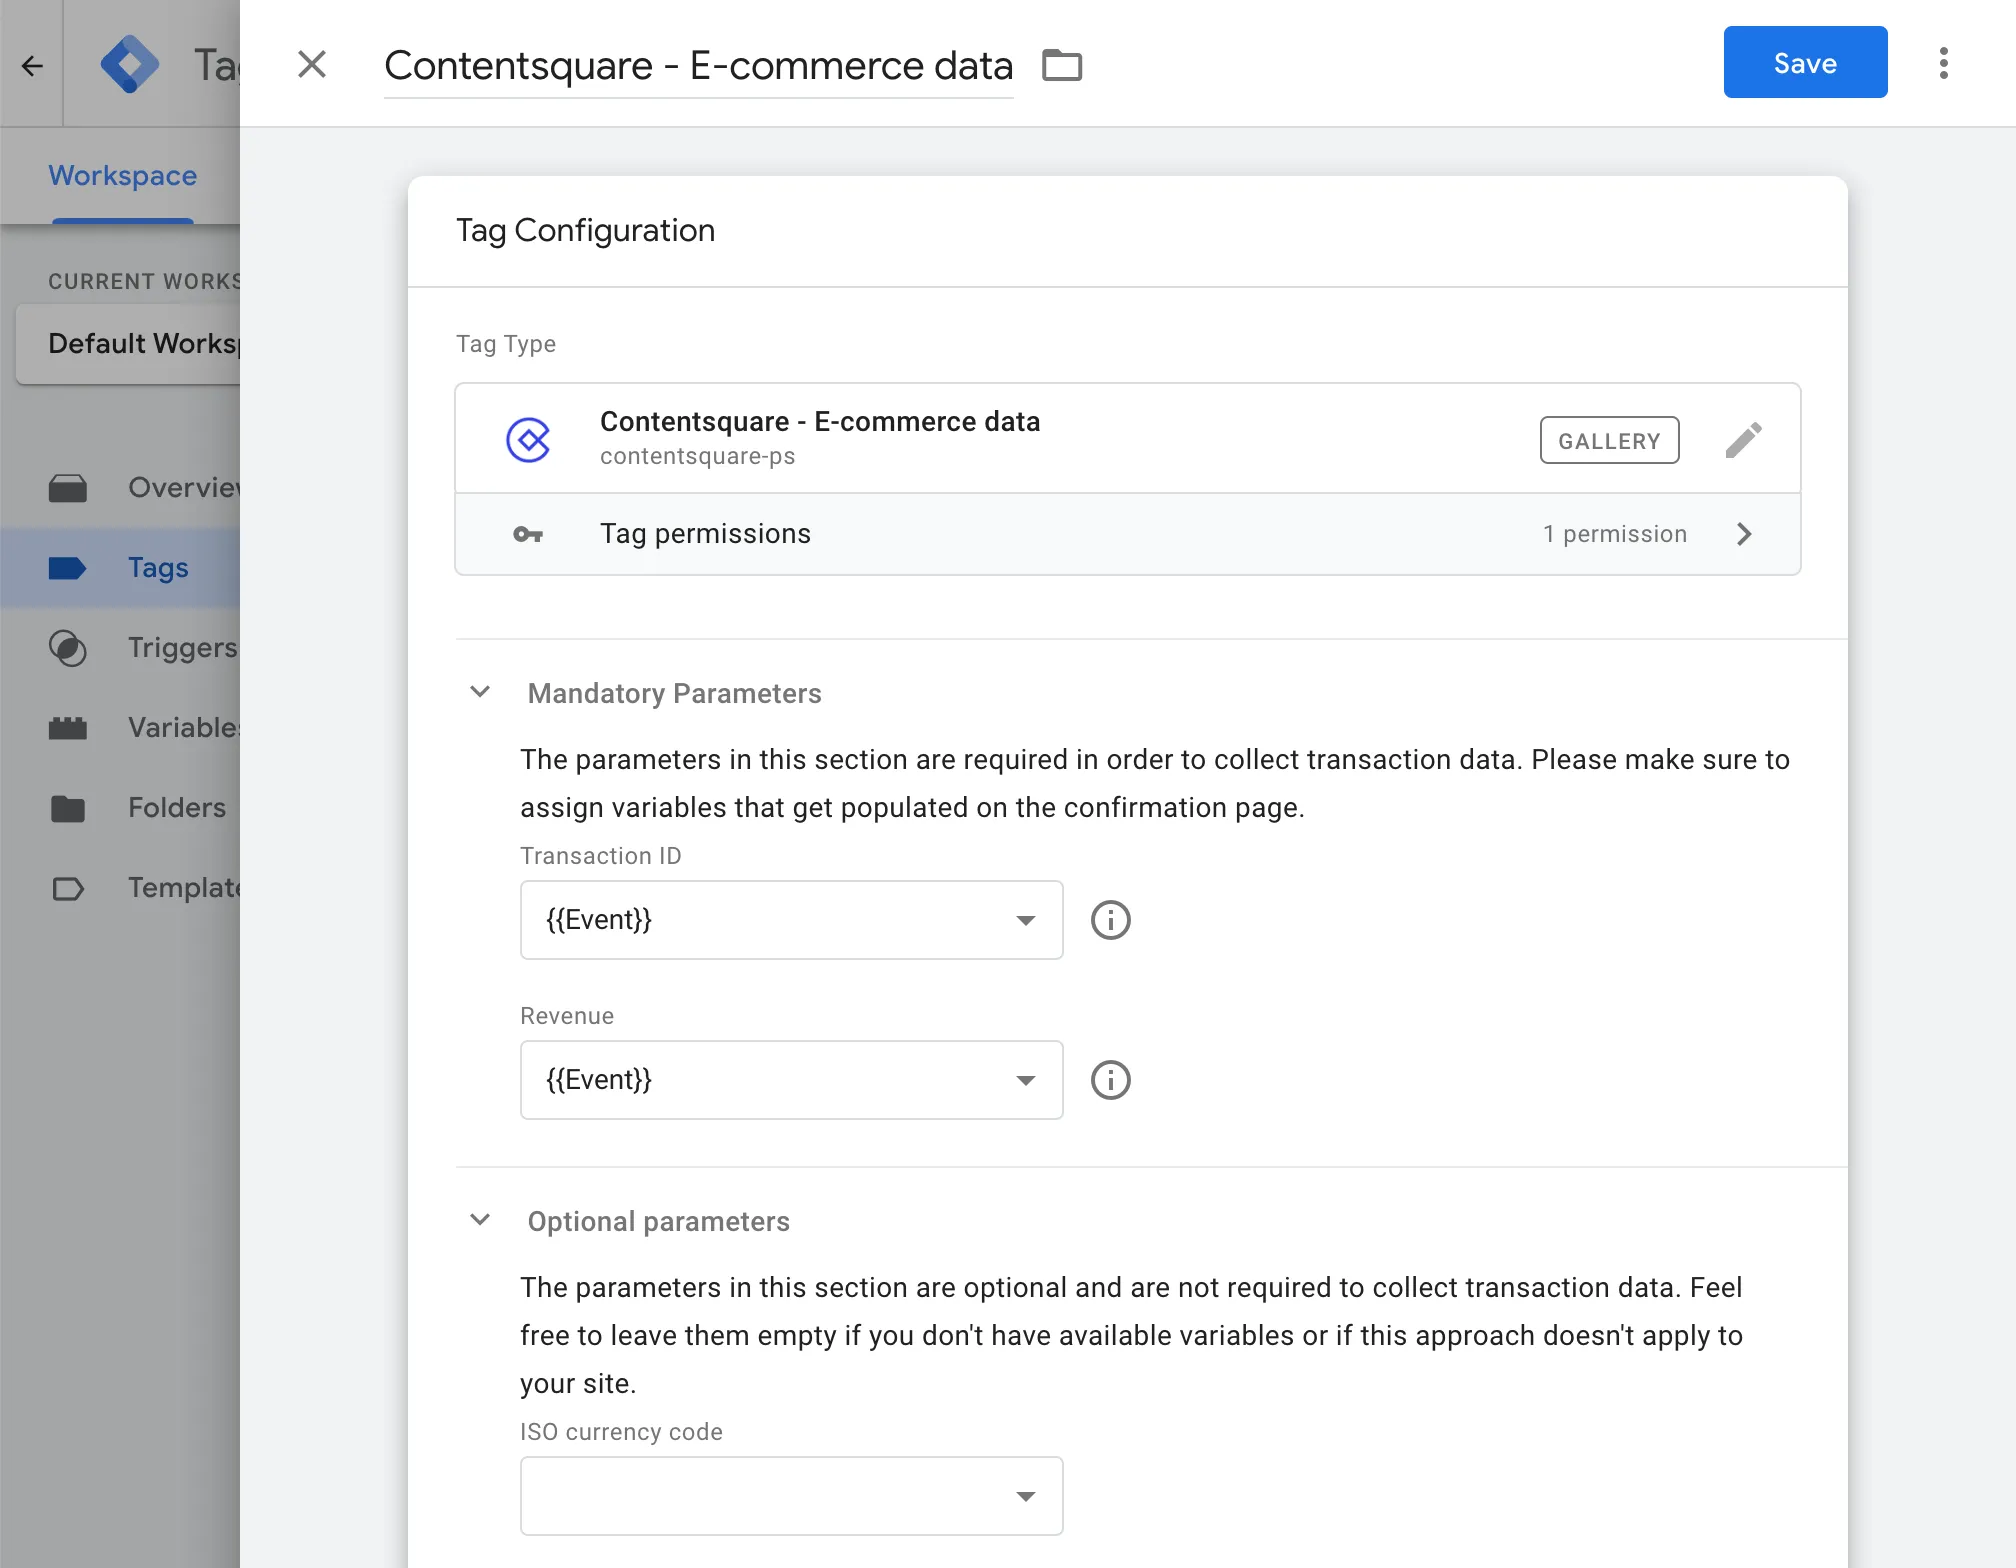
Task: Open the ISO currency code dropdown
Action: [791, 1496]
